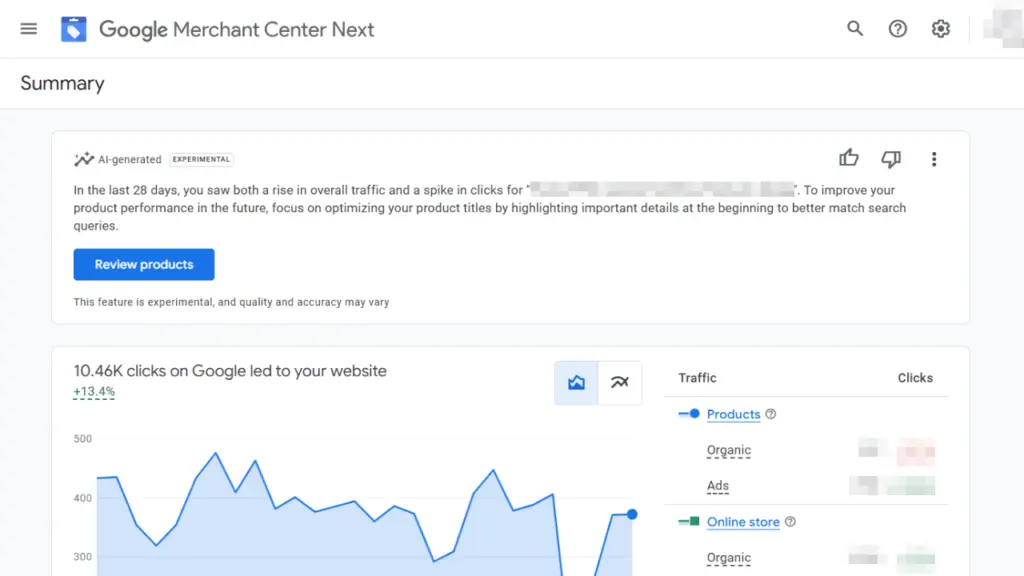Give thumbs up to AI-generated insight
Screen dimensions: 1024x576
[x=849, y=158]
